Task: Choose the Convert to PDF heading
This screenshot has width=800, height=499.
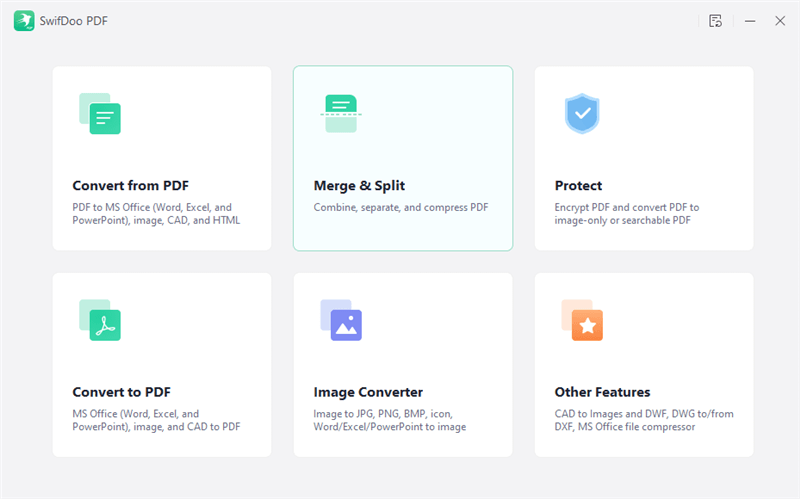Action: (121, 392)
